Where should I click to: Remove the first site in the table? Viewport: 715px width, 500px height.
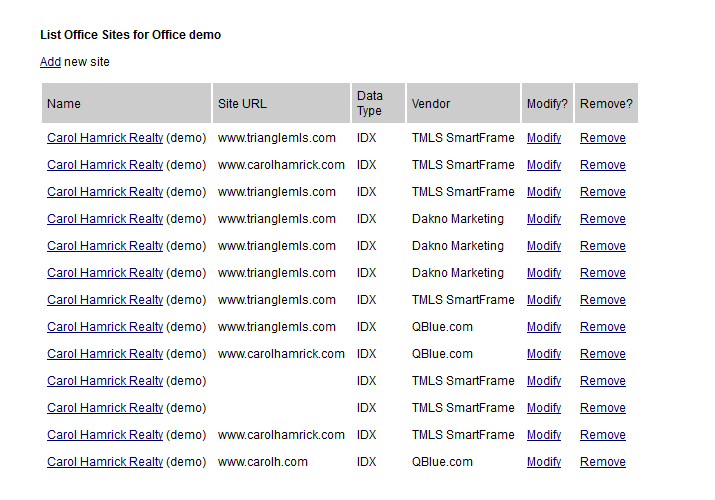(602, 138)
